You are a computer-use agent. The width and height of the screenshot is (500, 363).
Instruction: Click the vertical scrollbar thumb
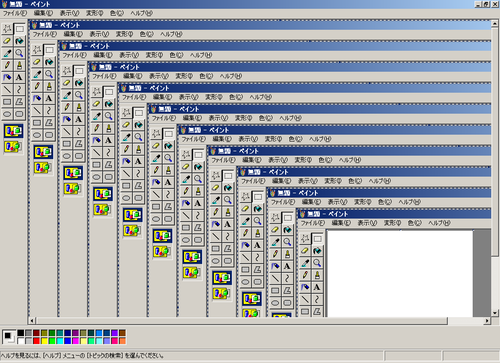click(495, 141)
